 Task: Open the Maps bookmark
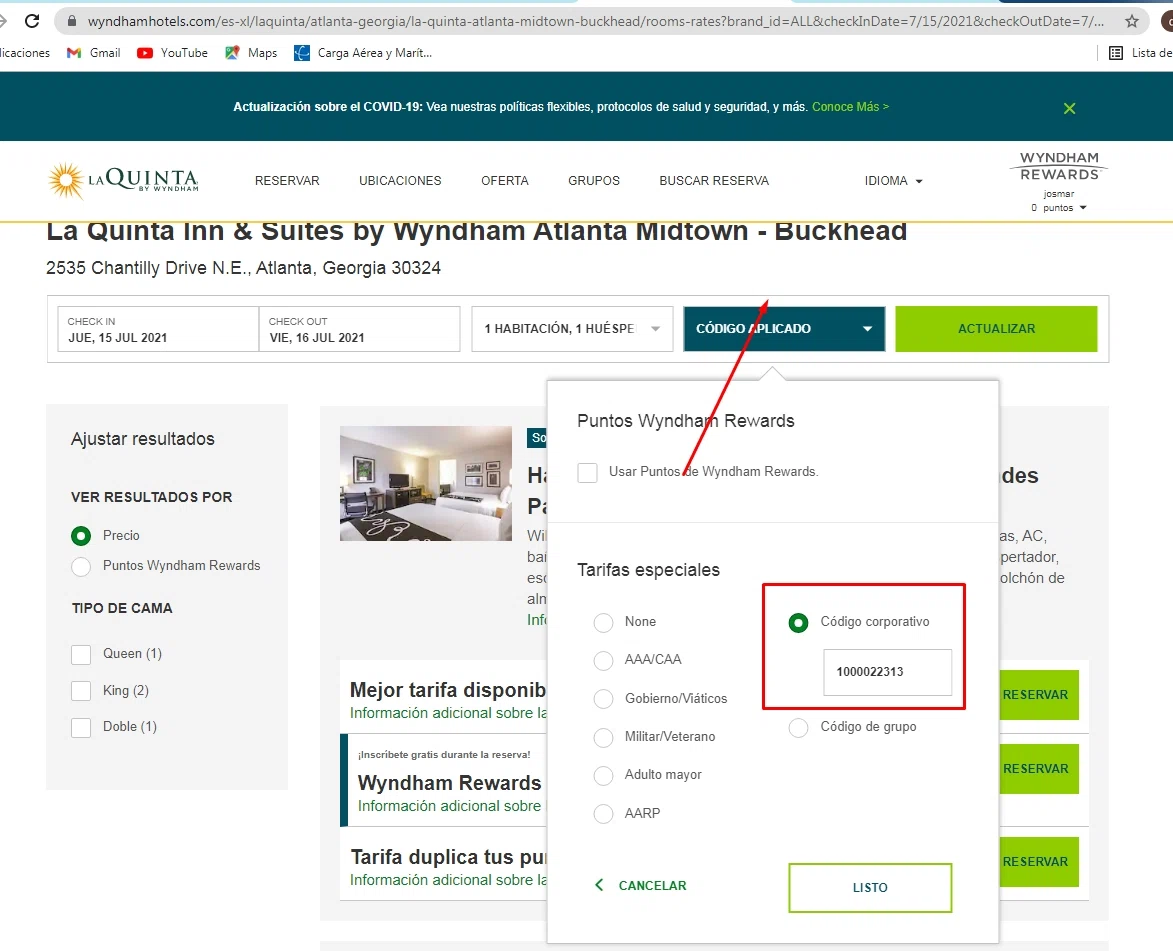pos(251,53)
